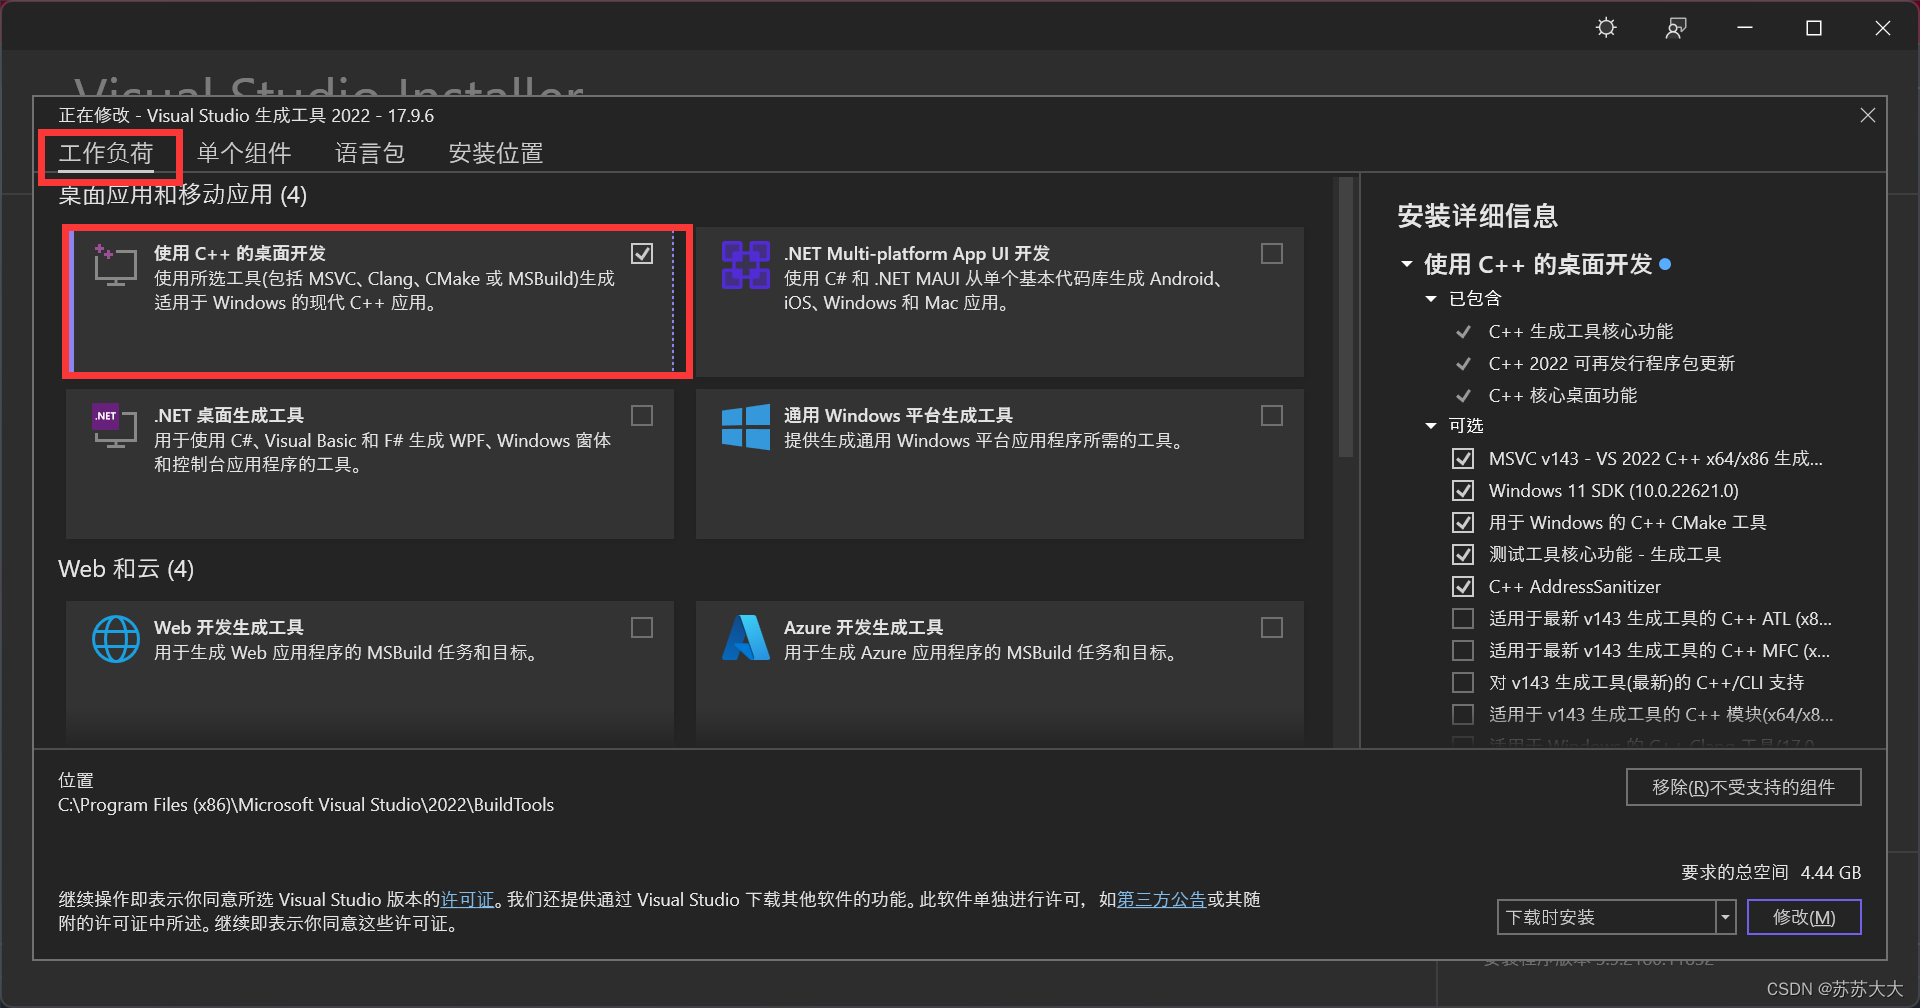Switch to the 安装位置 tab
1920x1008 pixels.
coord(496,154)
